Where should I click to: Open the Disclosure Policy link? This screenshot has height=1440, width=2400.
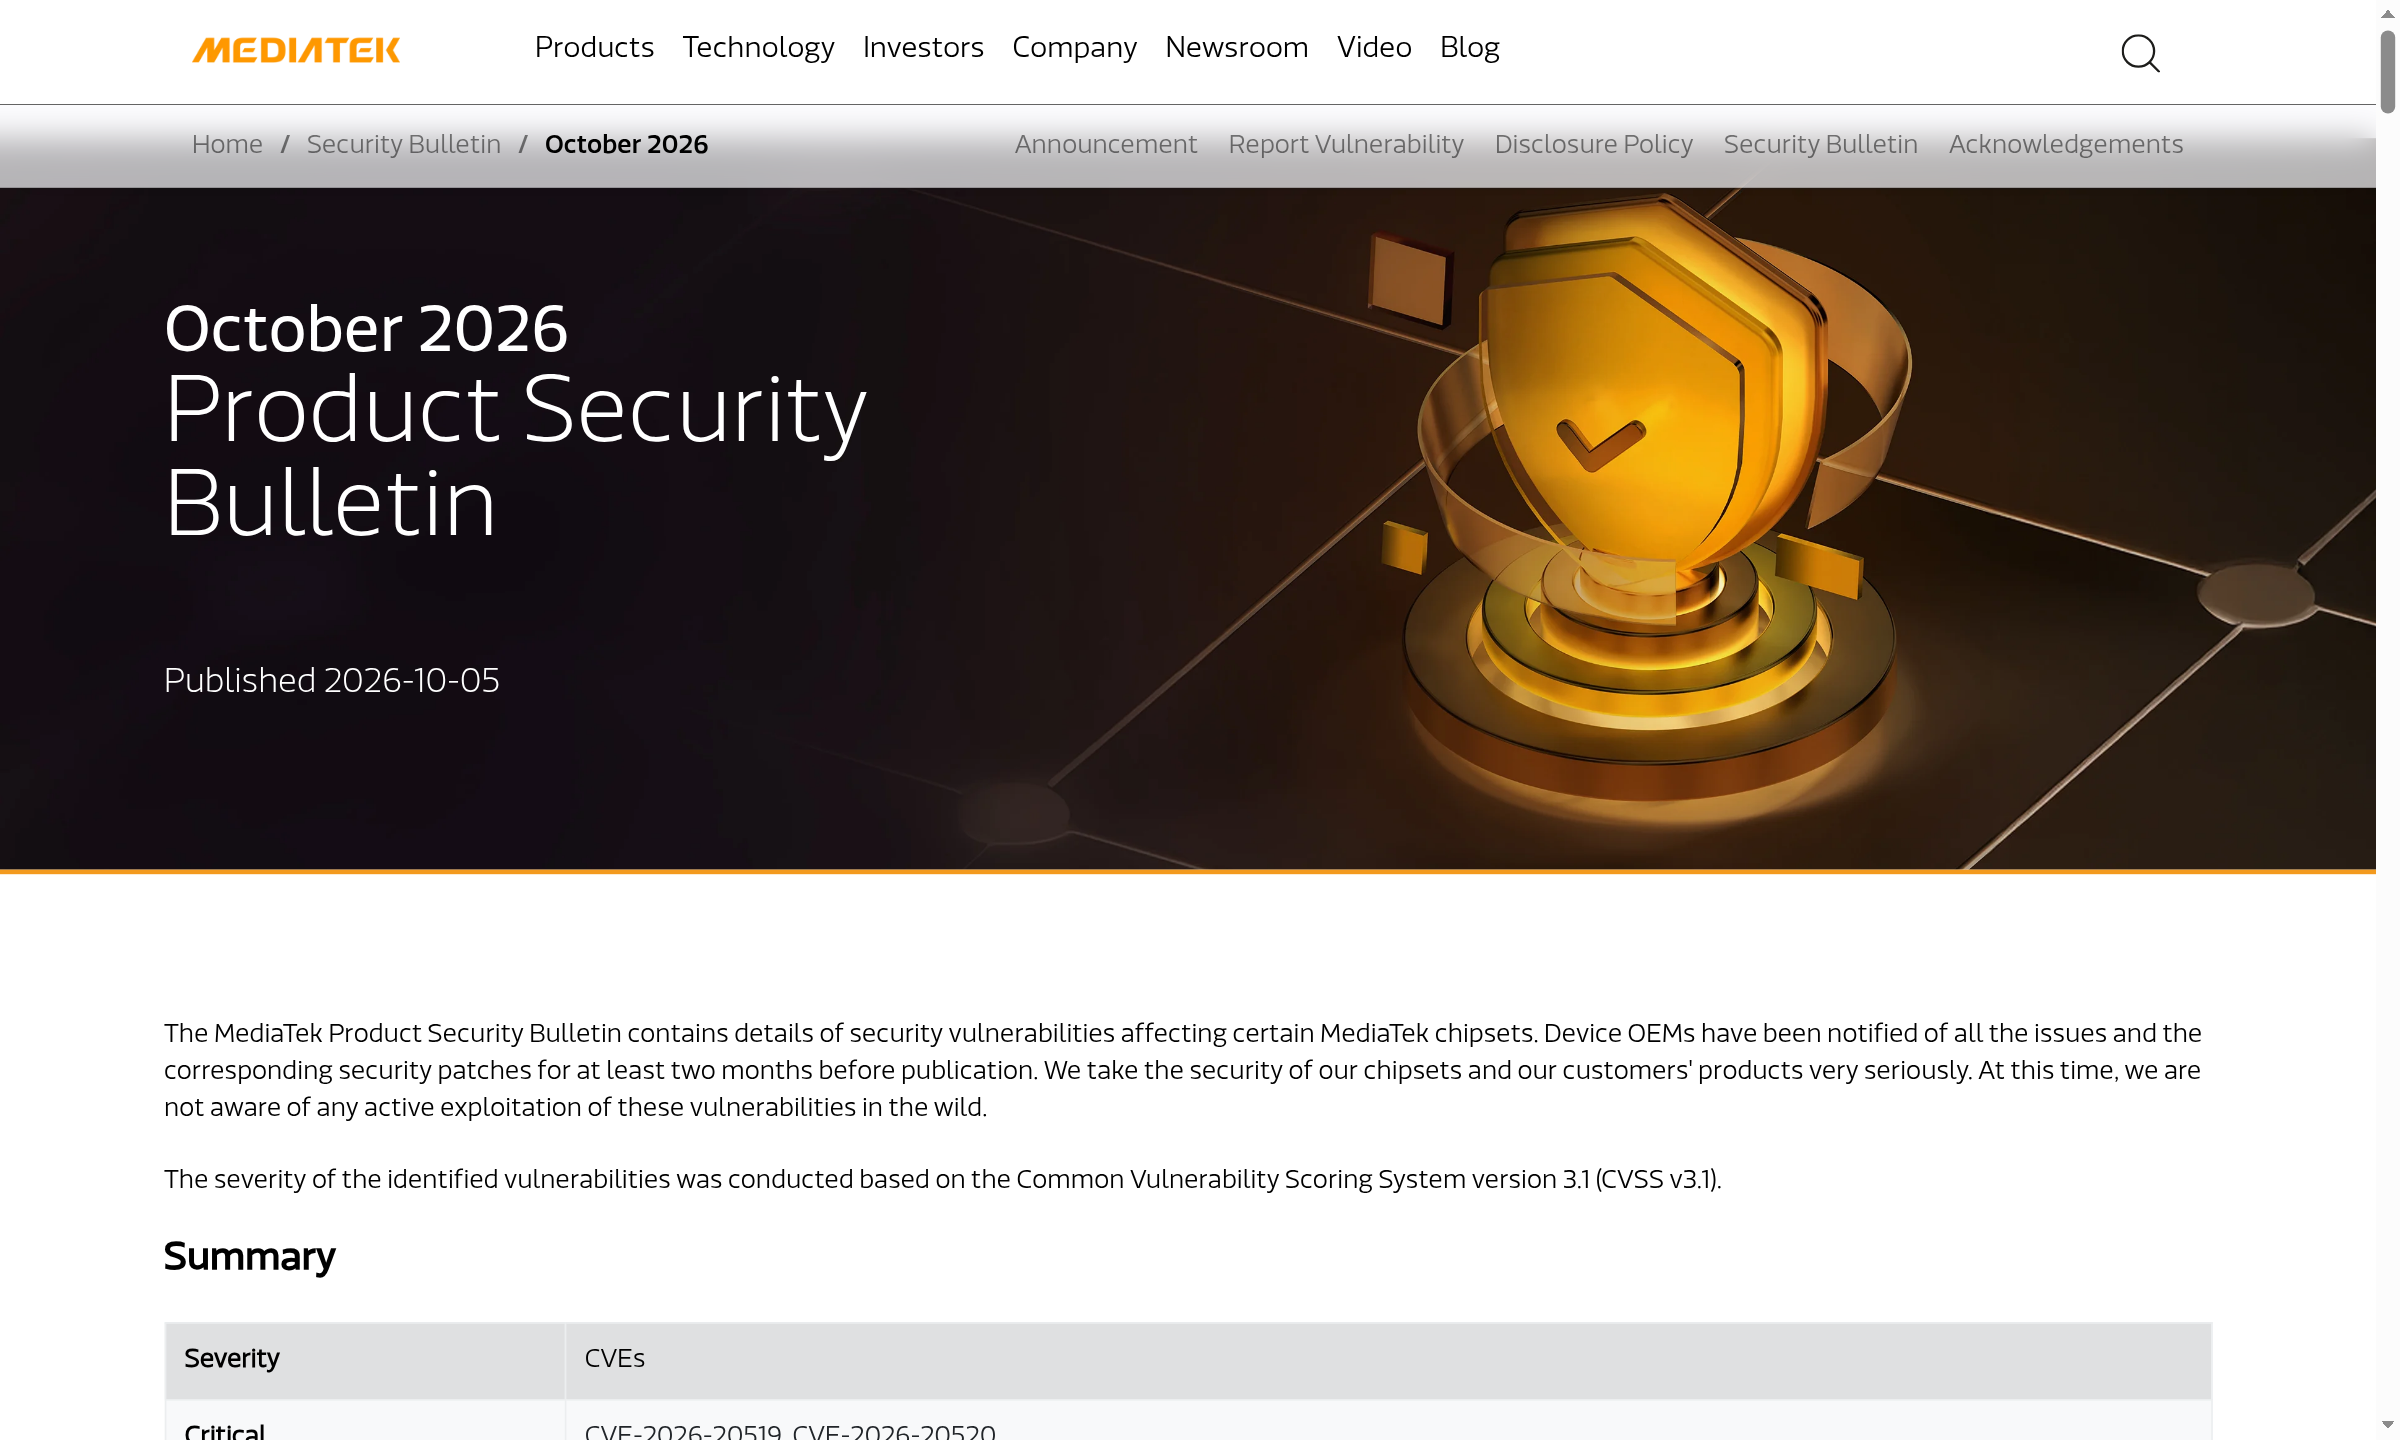1594,144
